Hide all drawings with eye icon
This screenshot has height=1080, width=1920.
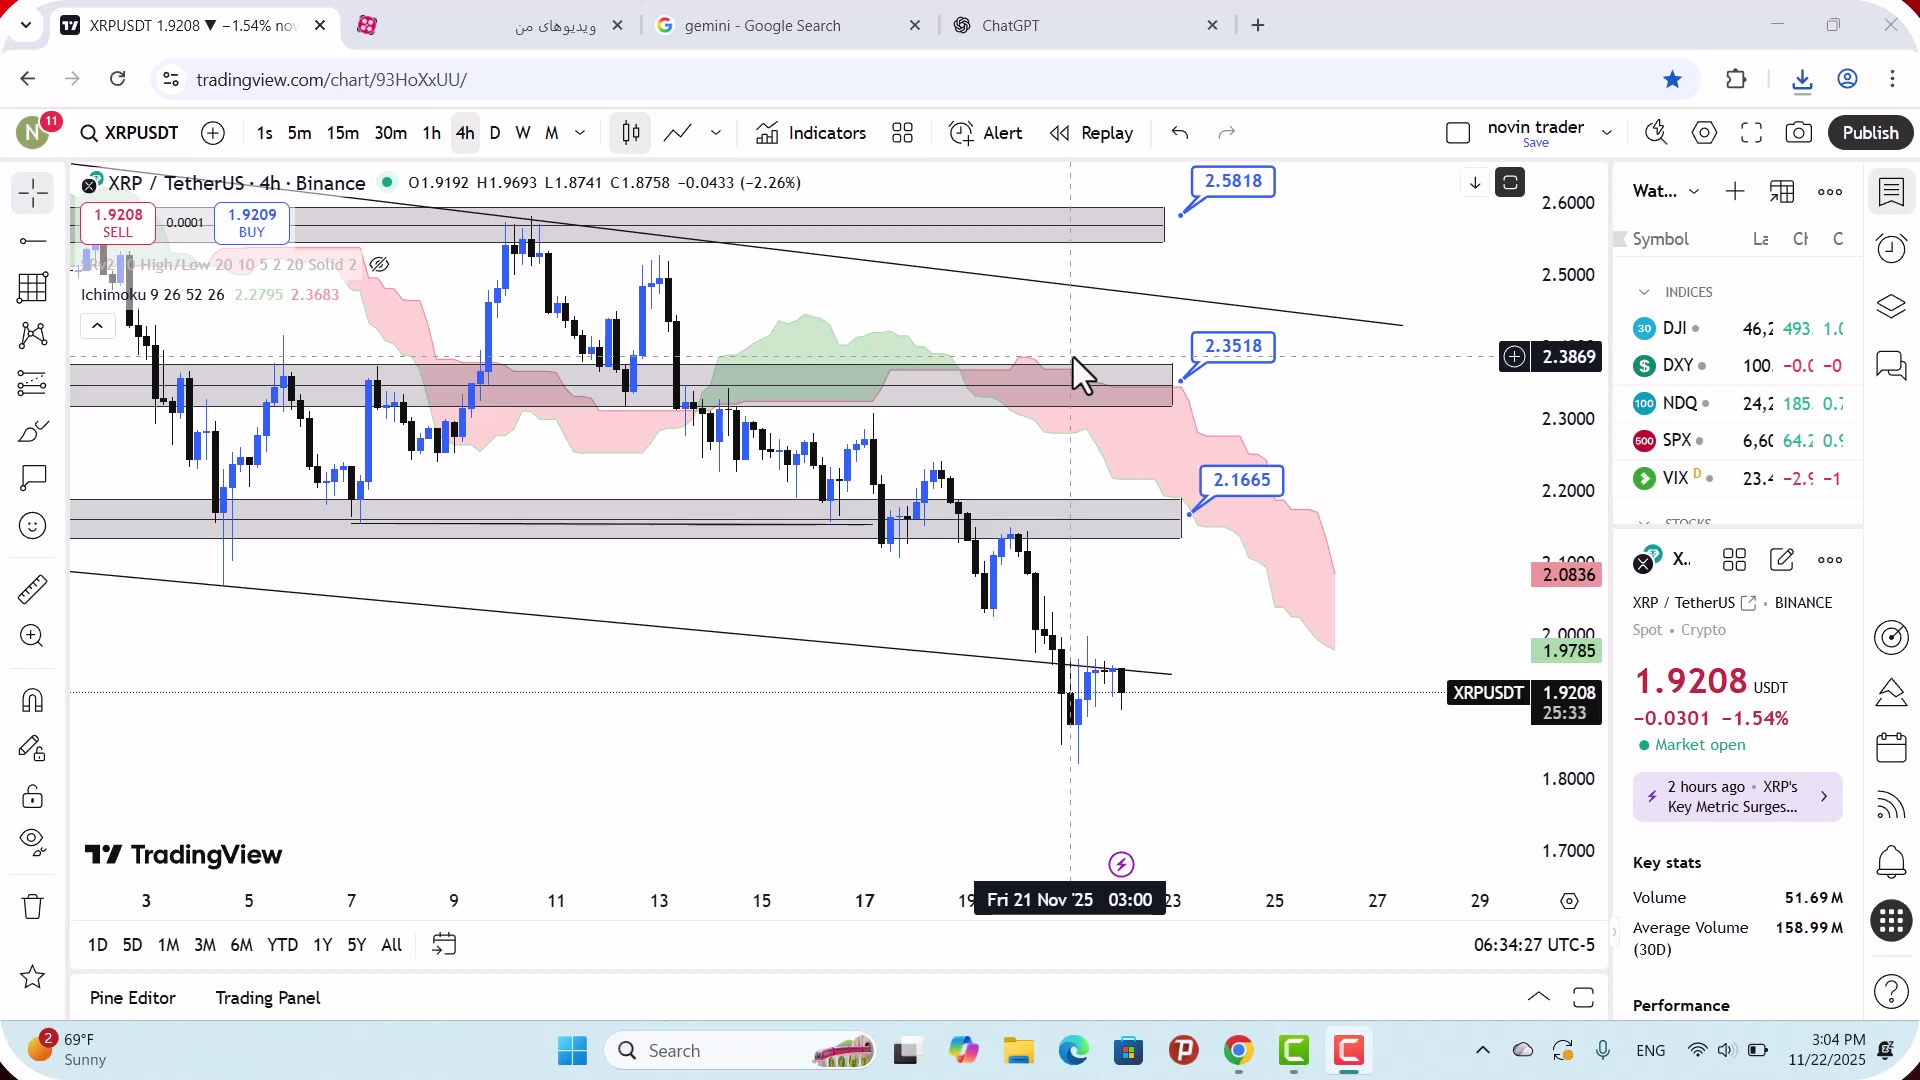coord(33,843)
